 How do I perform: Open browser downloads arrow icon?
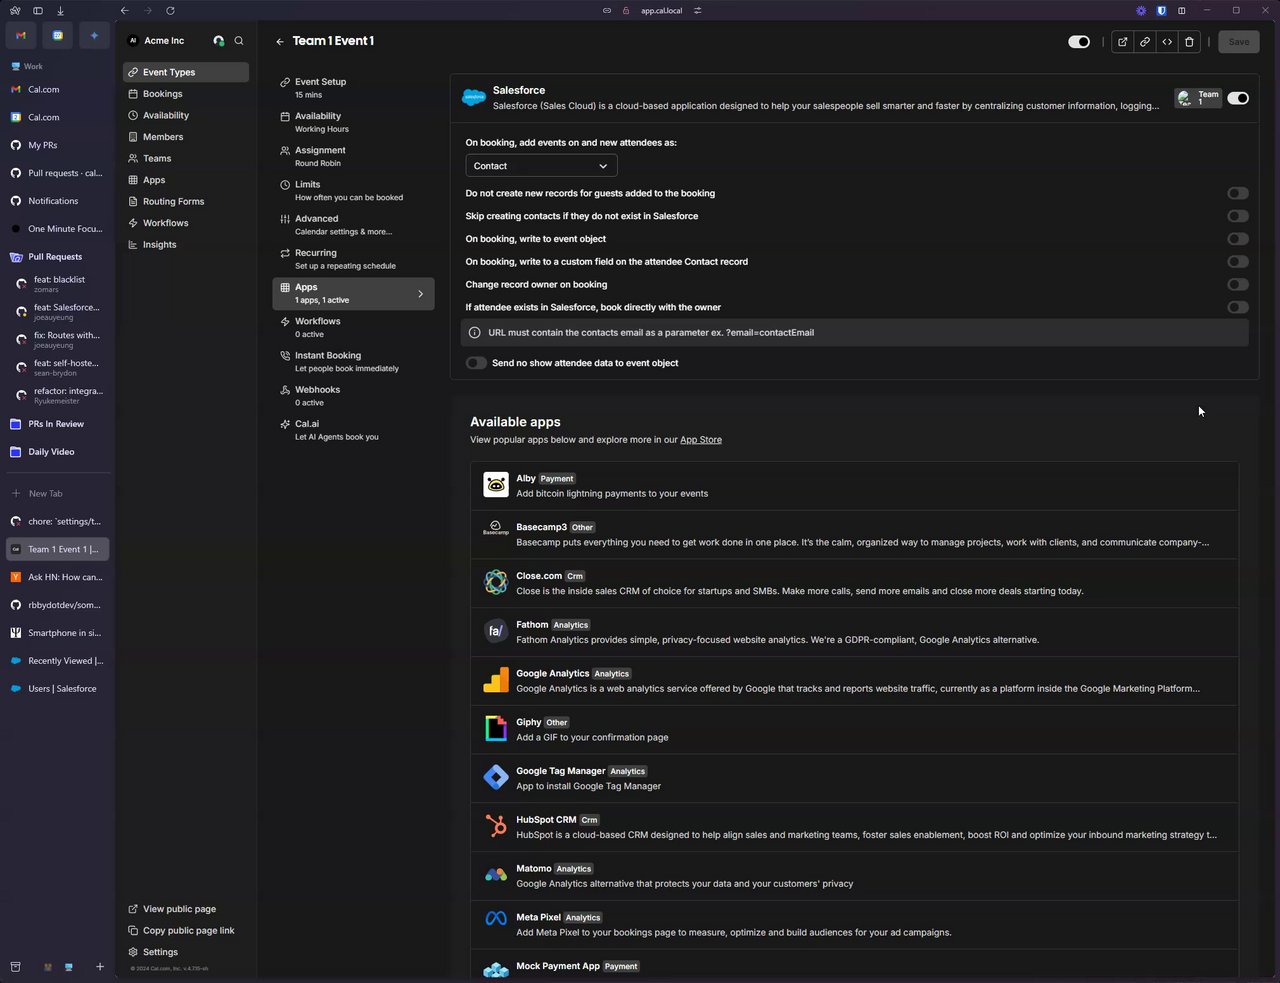60,10
